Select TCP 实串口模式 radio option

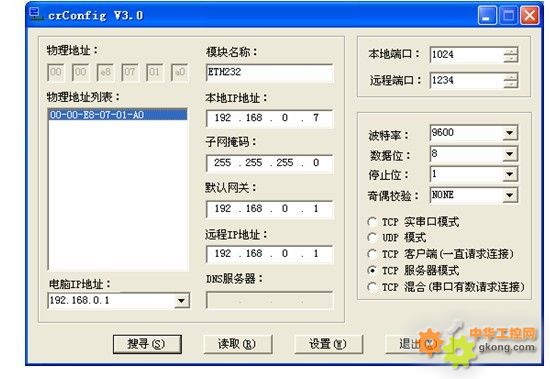(x=372, y=222)
